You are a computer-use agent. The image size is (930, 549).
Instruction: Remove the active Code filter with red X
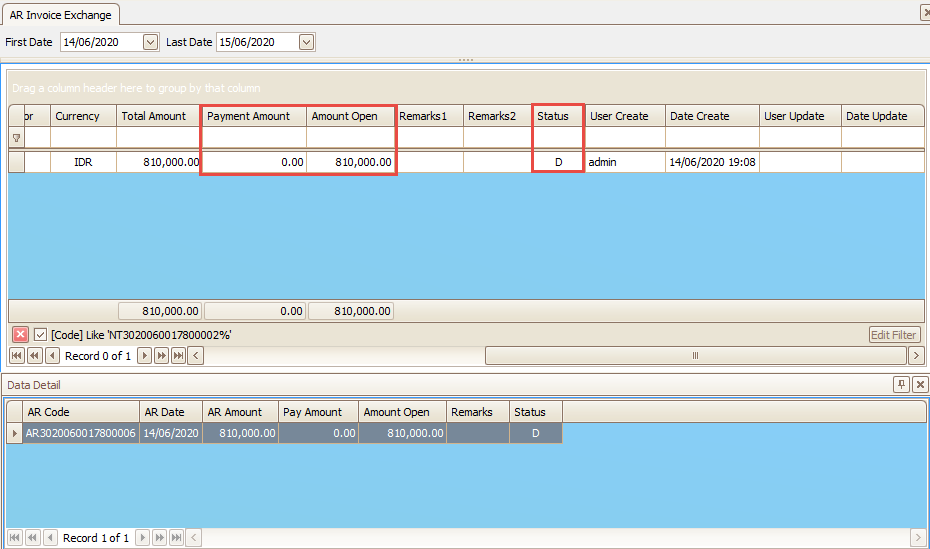tap(20, 334)
